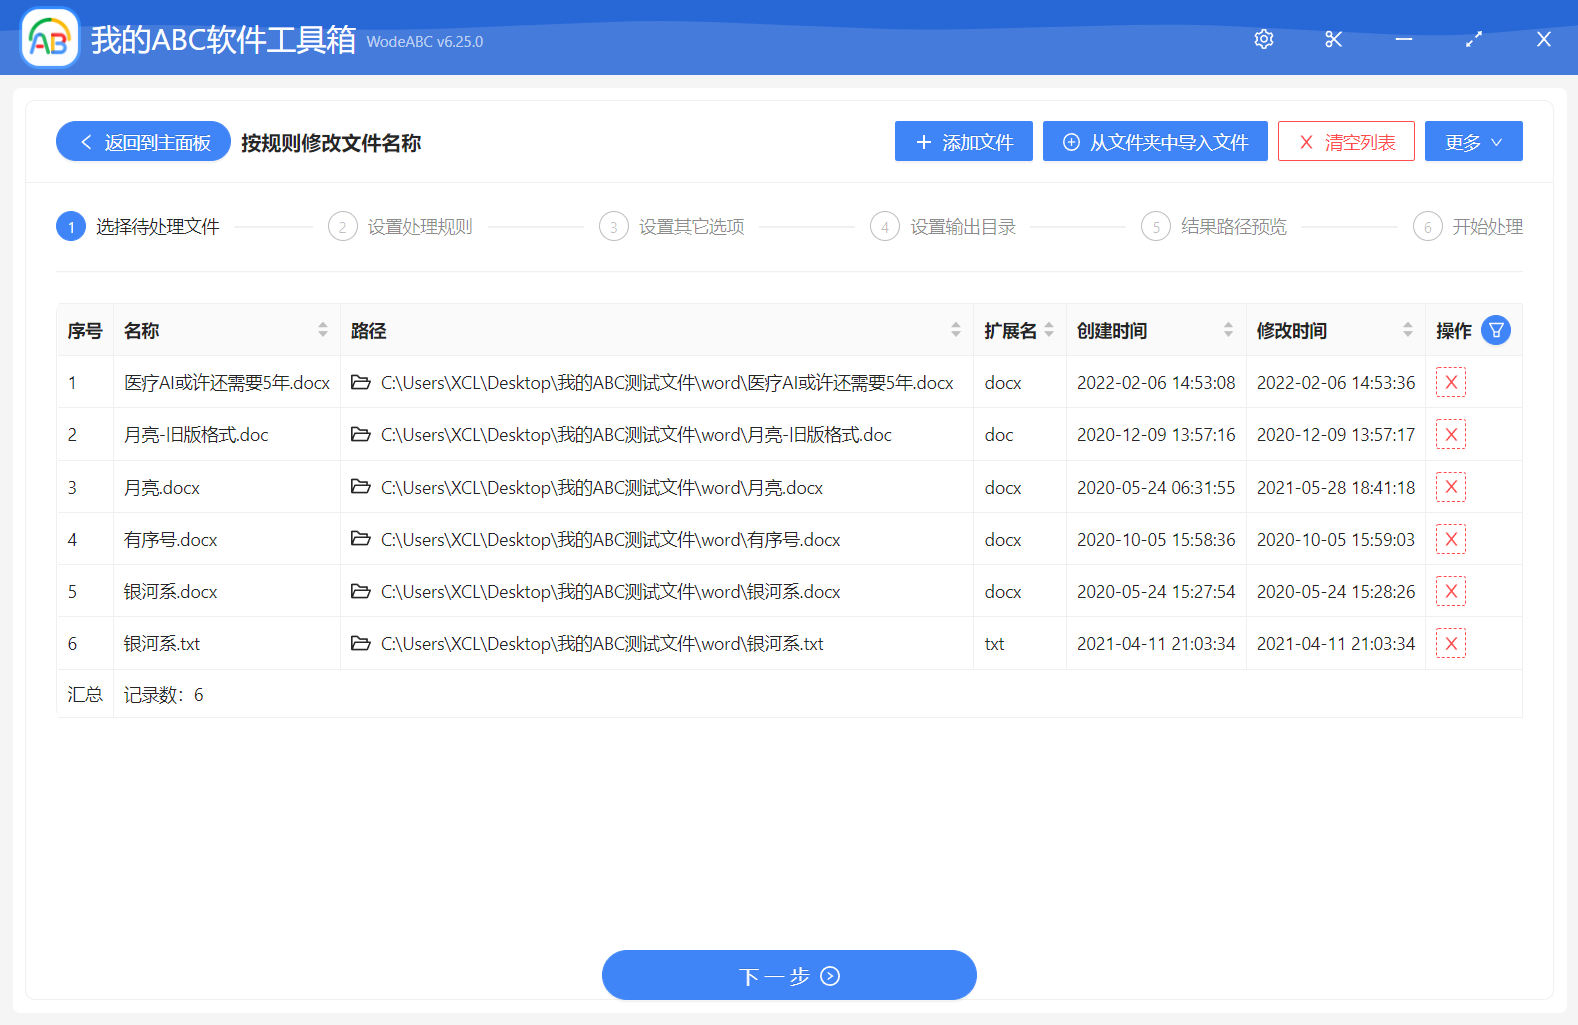Remove row 6 银河系.txt from list

tap(1450, 643)
